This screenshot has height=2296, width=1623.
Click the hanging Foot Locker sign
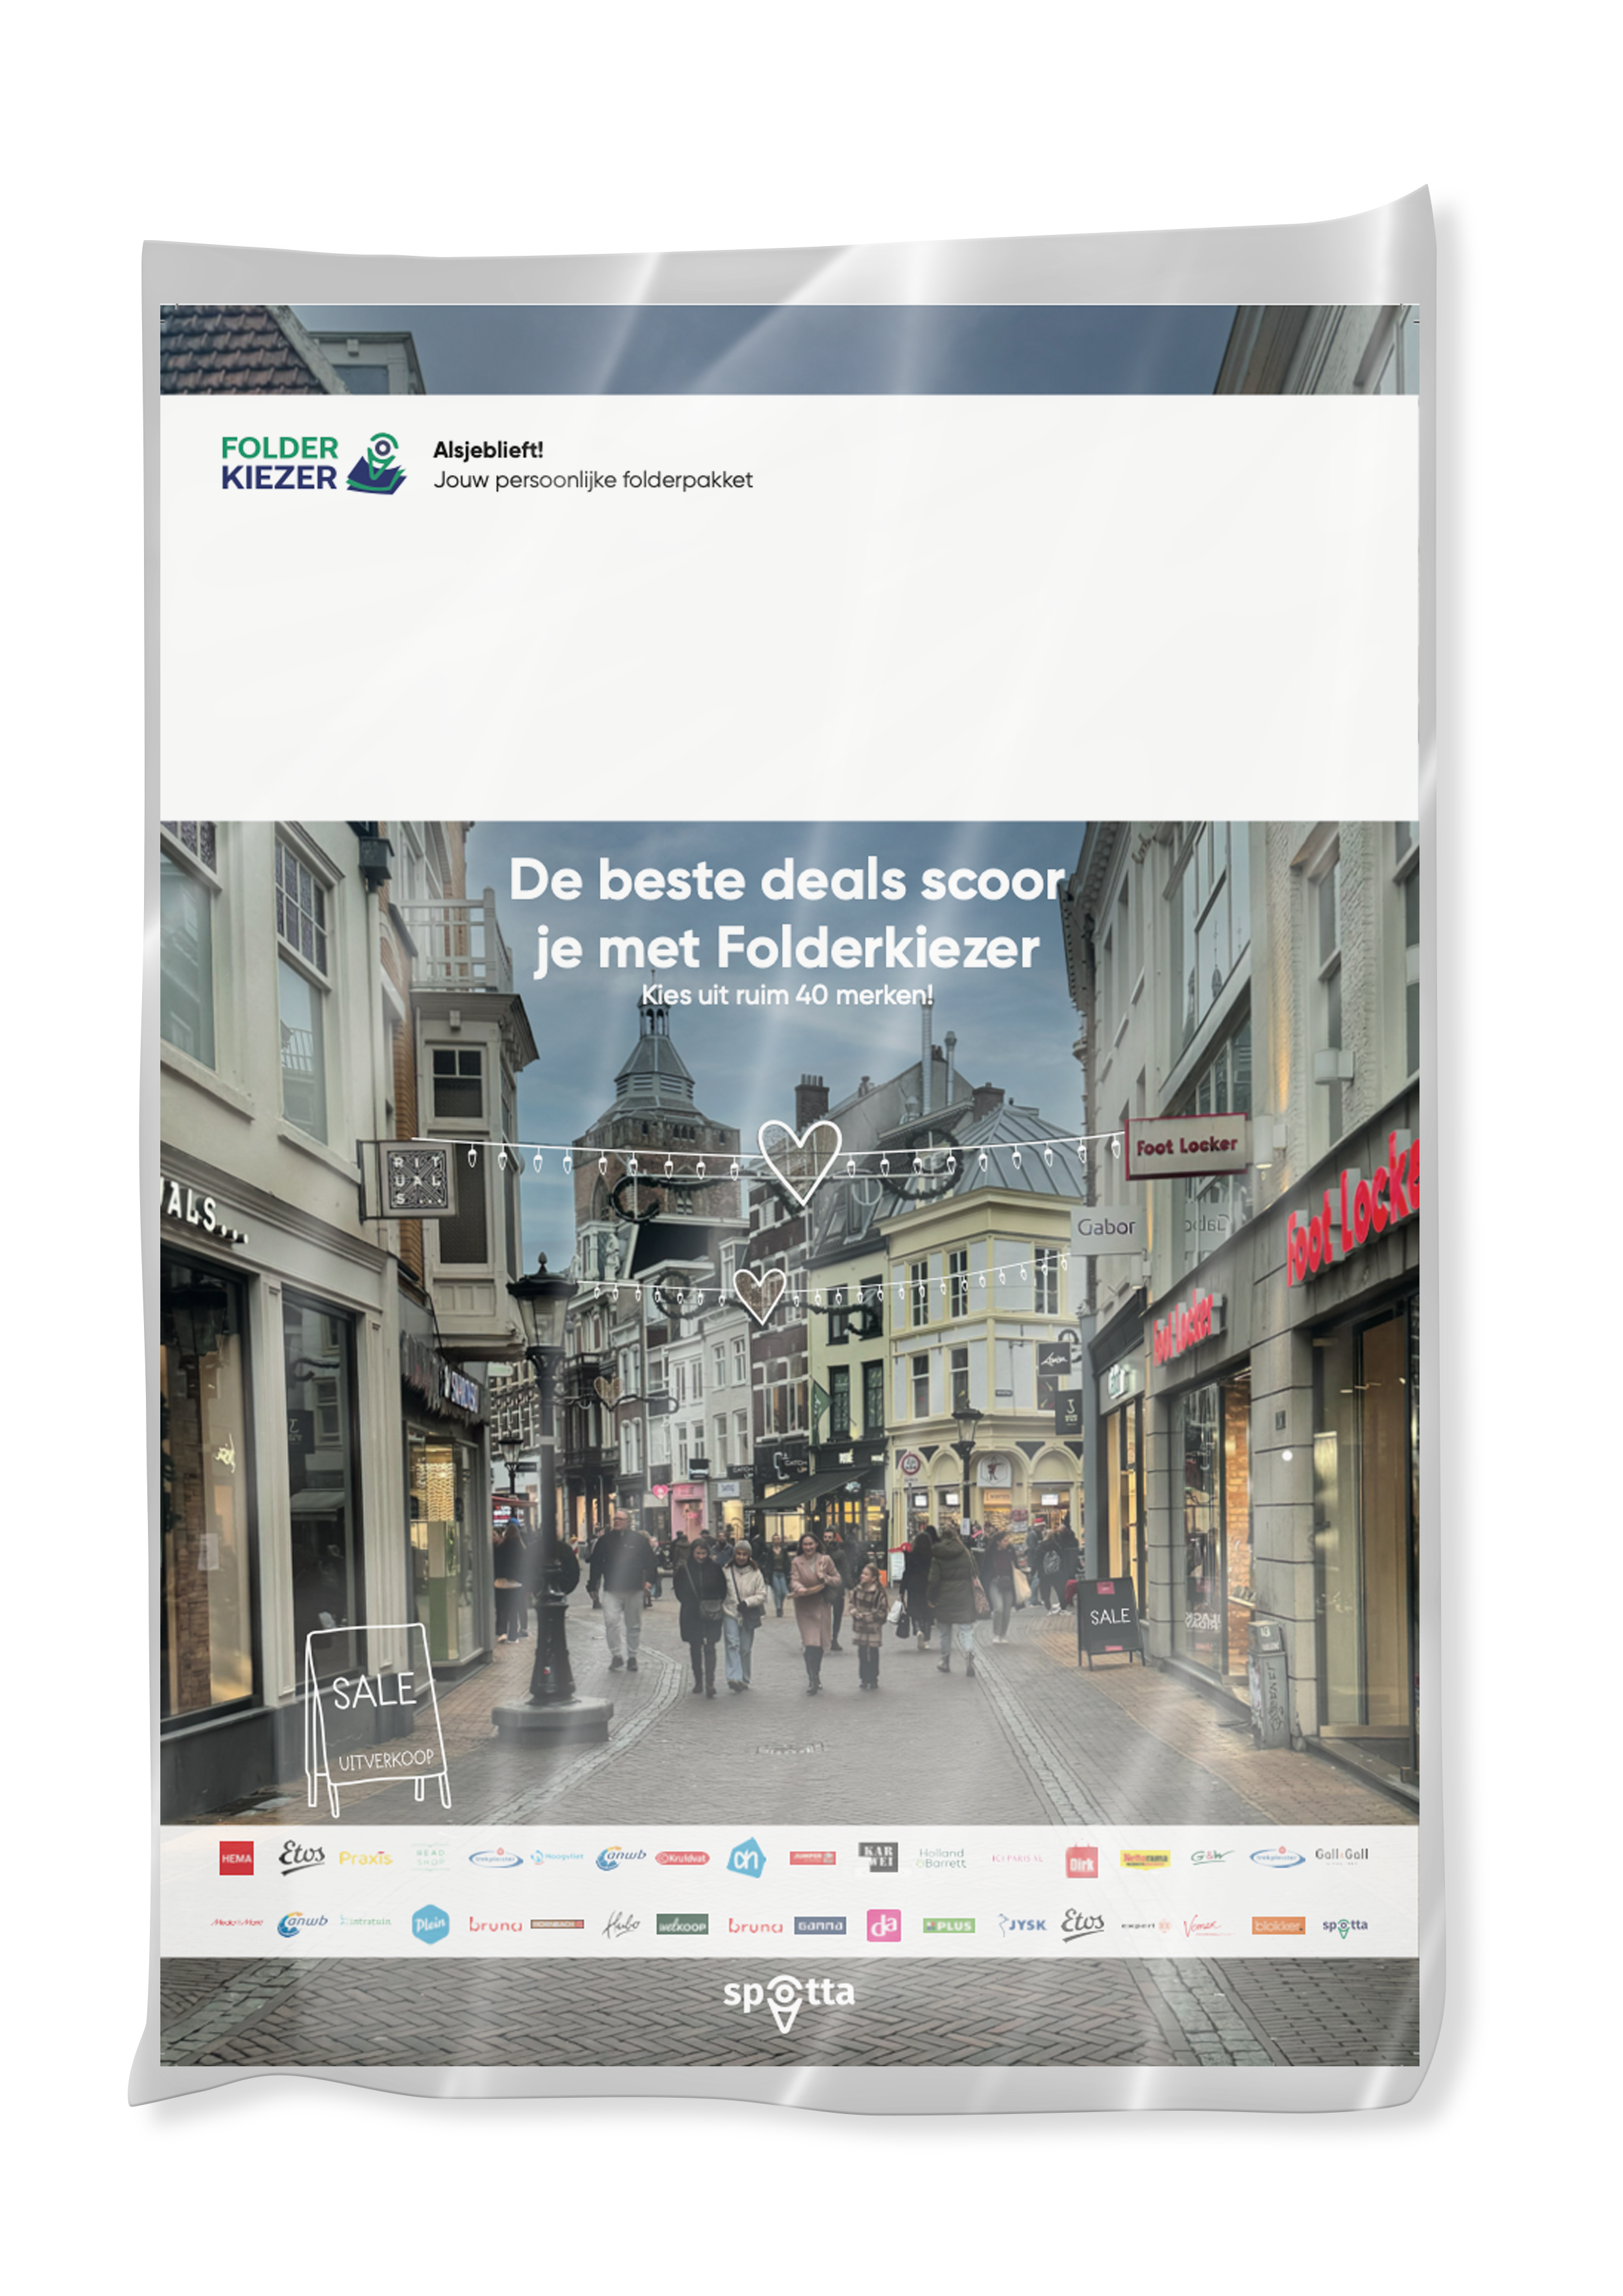1186,1146
